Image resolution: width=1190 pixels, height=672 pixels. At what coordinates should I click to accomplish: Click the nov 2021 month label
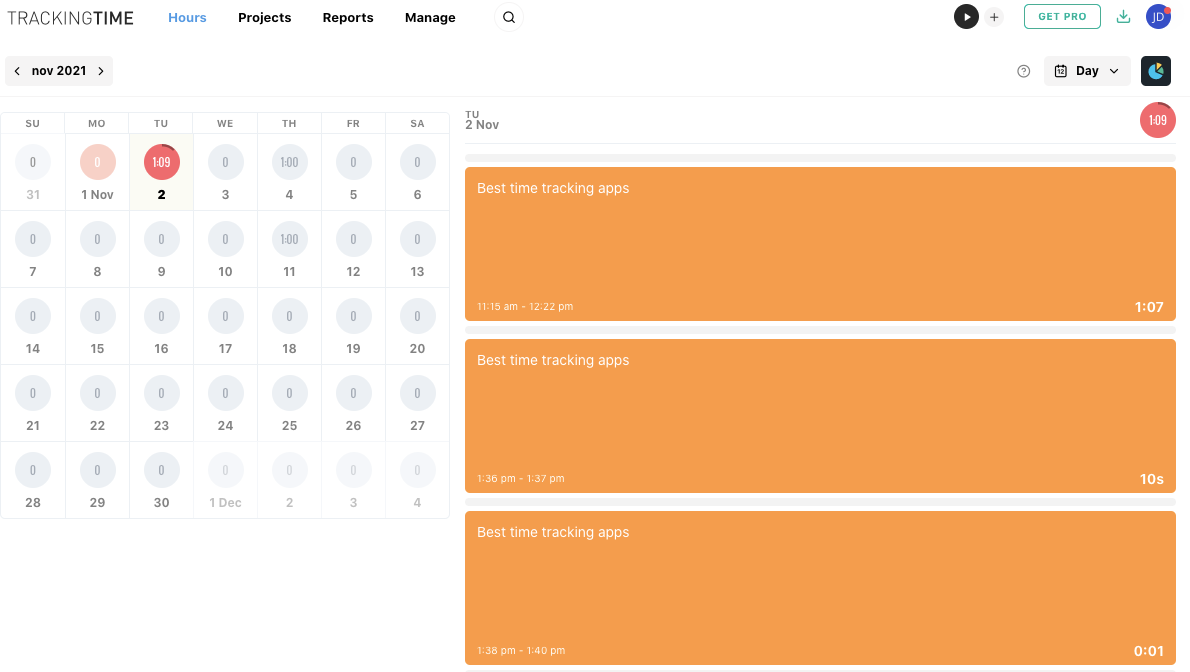(x=59, y=71)
